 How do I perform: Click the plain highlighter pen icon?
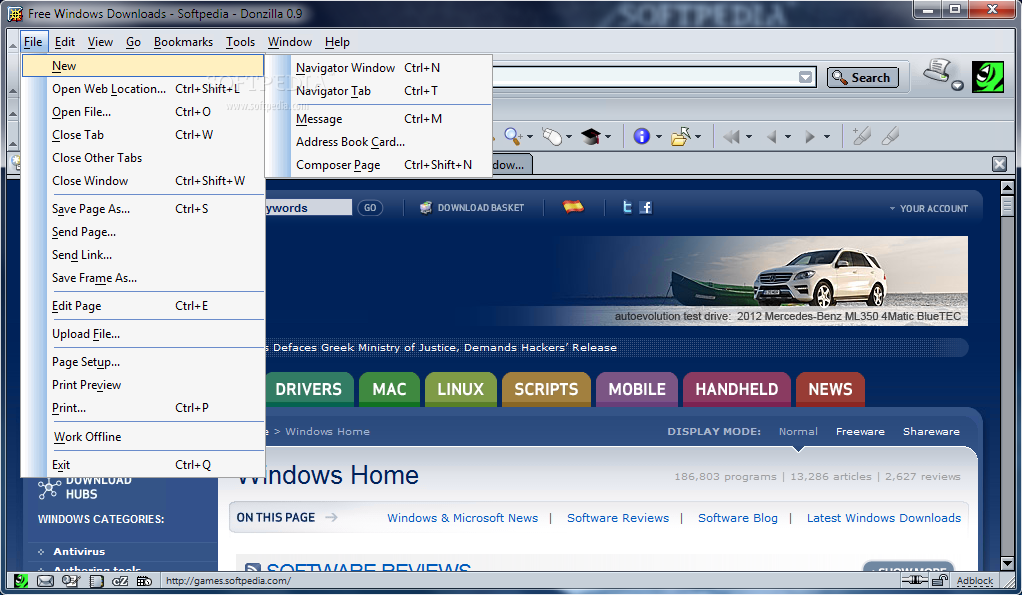890,136
